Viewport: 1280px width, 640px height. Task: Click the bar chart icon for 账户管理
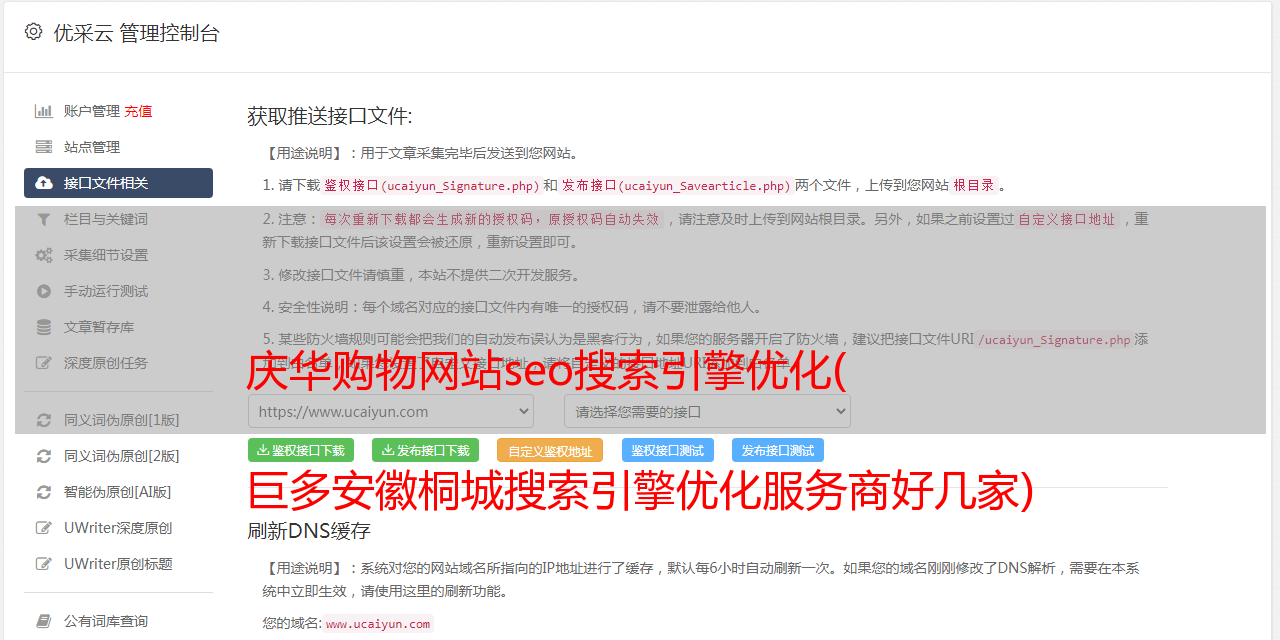pos(44,111)
